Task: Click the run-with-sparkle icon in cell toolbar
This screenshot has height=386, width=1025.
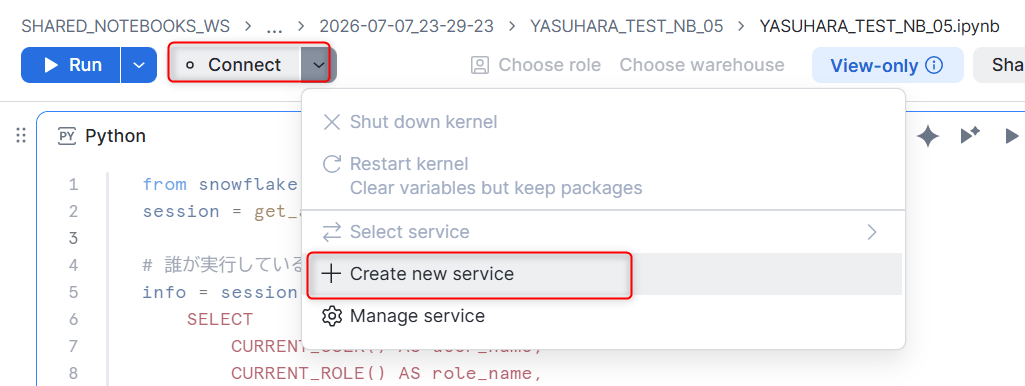Action: [970, 135]
